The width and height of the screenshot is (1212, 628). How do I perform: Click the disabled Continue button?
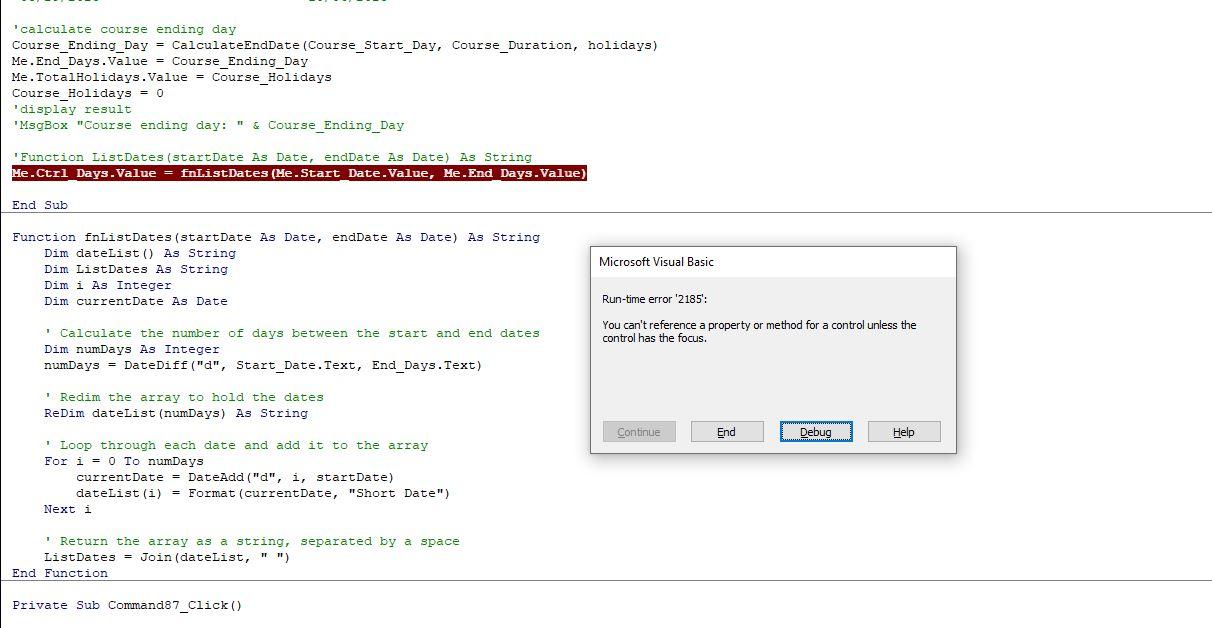[639, 431]
